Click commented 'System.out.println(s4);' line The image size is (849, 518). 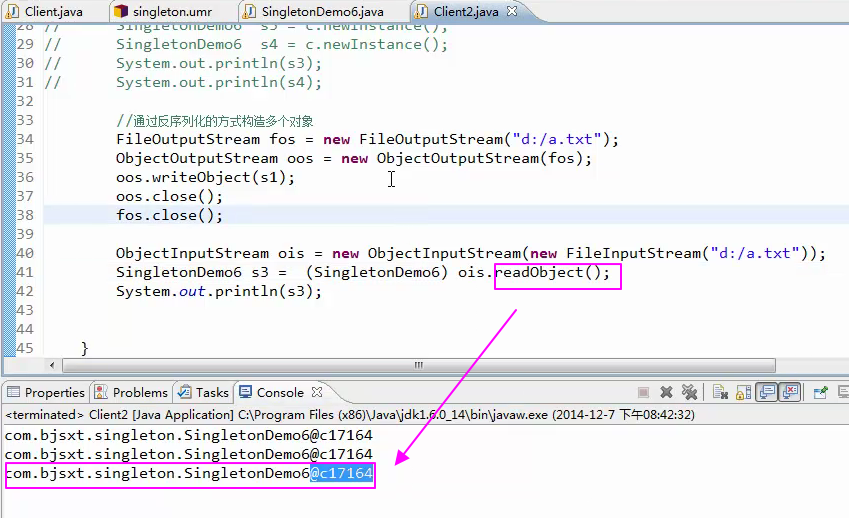pos(219,82)
